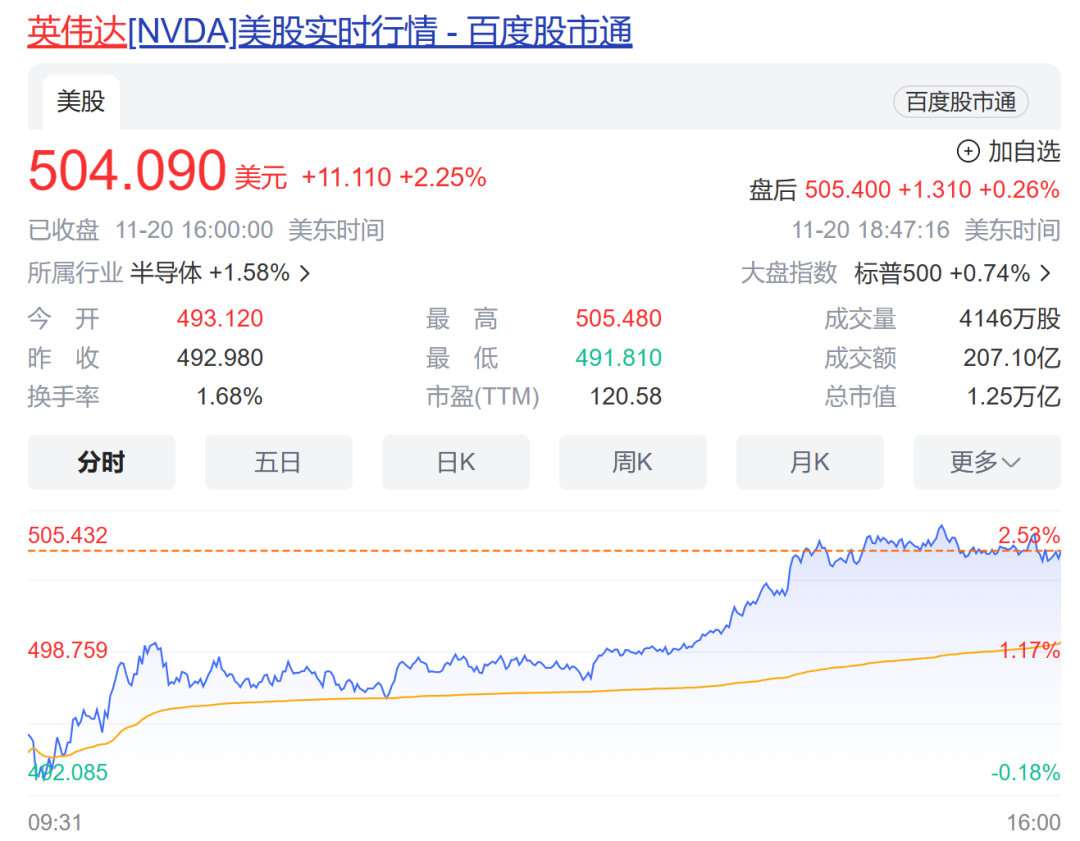Click the chart start time 09:31
This screenshot has height=841, width=1080.
54,822
